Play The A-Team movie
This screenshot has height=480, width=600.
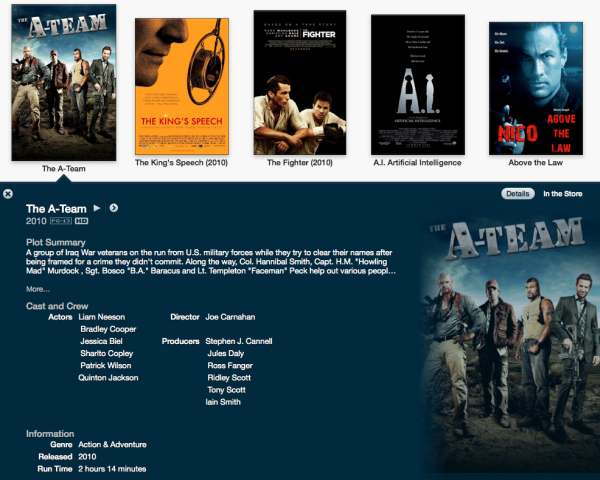click(97, 208)
